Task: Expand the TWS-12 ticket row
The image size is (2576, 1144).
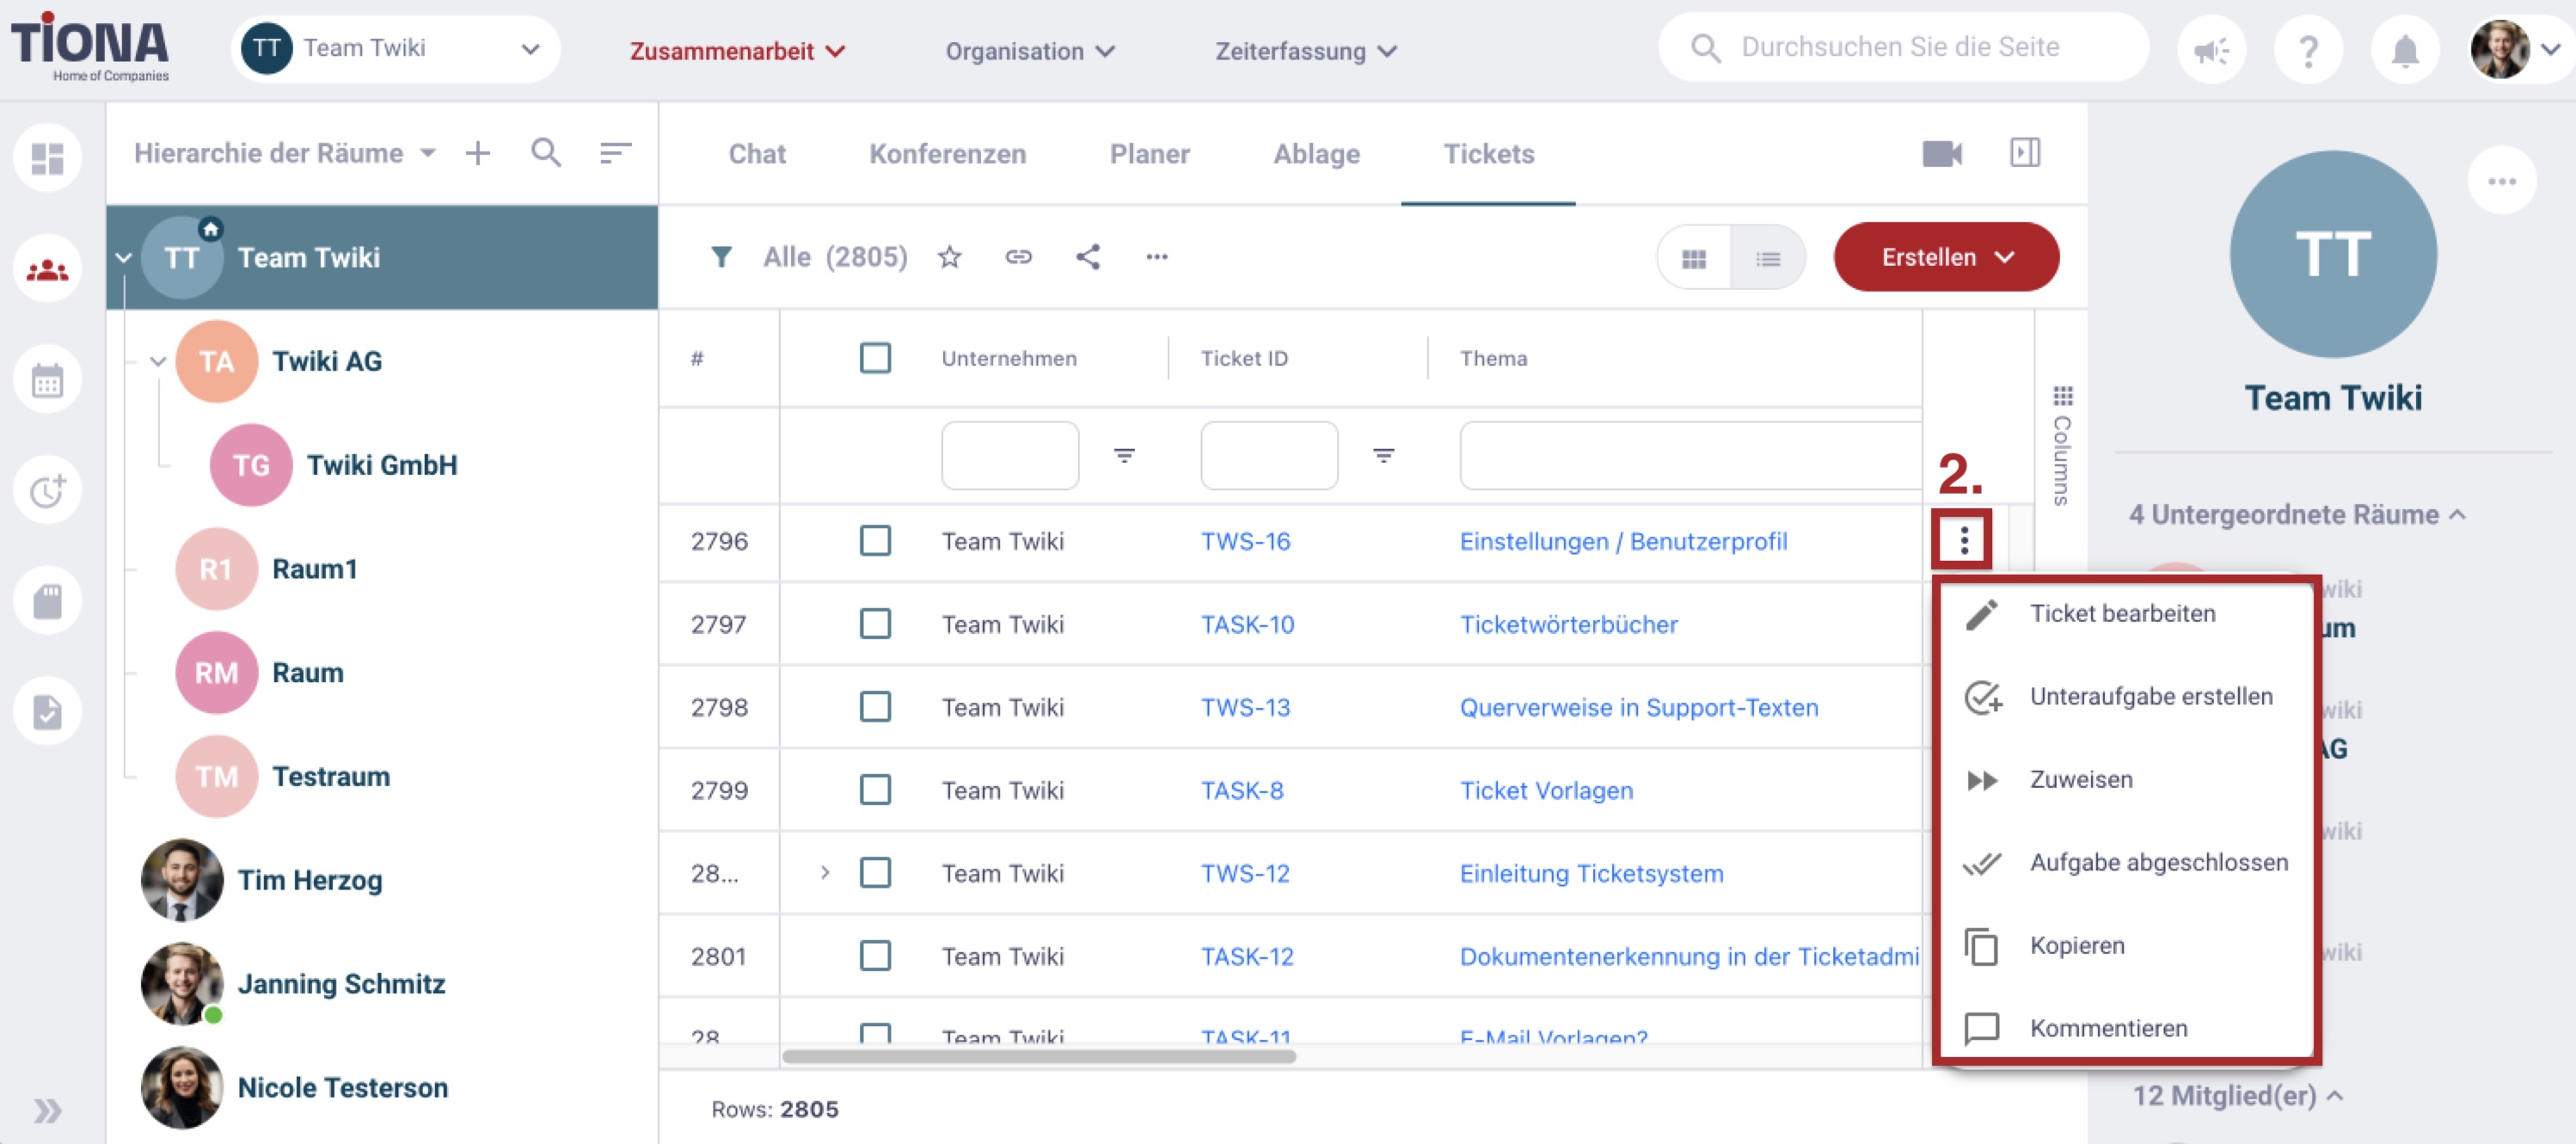Action: coord(825,873)
